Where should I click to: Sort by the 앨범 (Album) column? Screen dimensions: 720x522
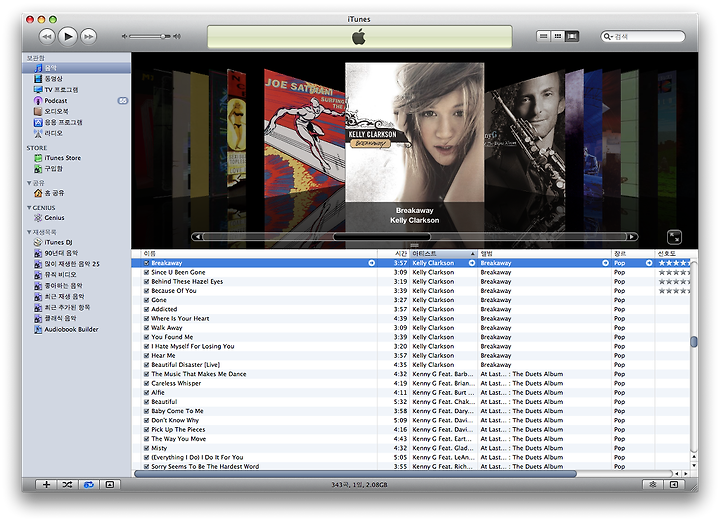tap(545, 254)
